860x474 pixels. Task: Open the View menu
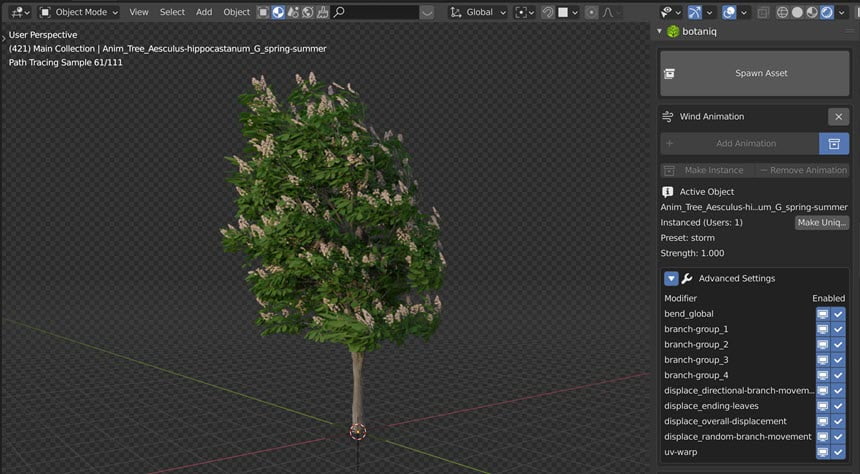(x=139, y=12)
